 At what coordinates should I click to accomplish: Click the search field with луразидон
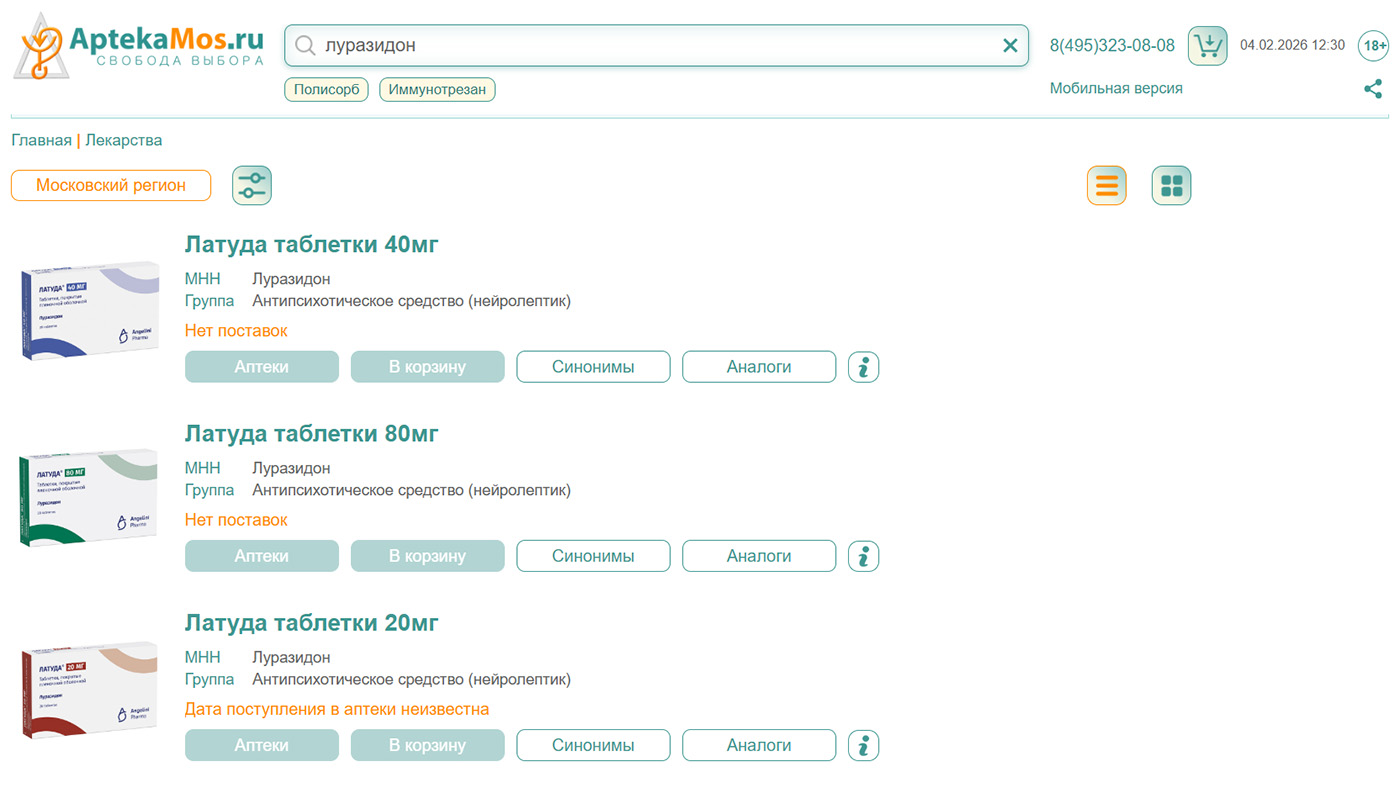[650, 46]
